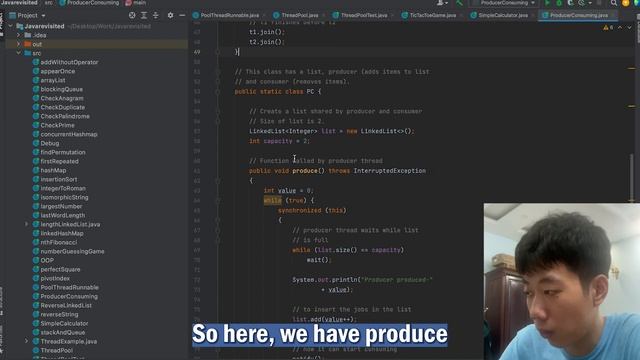Image resolution: width=640 pixels, height=360 pixels.
Task: Toggle fold marker beside 'This class has a list' comment
Action: pos(218,72)
